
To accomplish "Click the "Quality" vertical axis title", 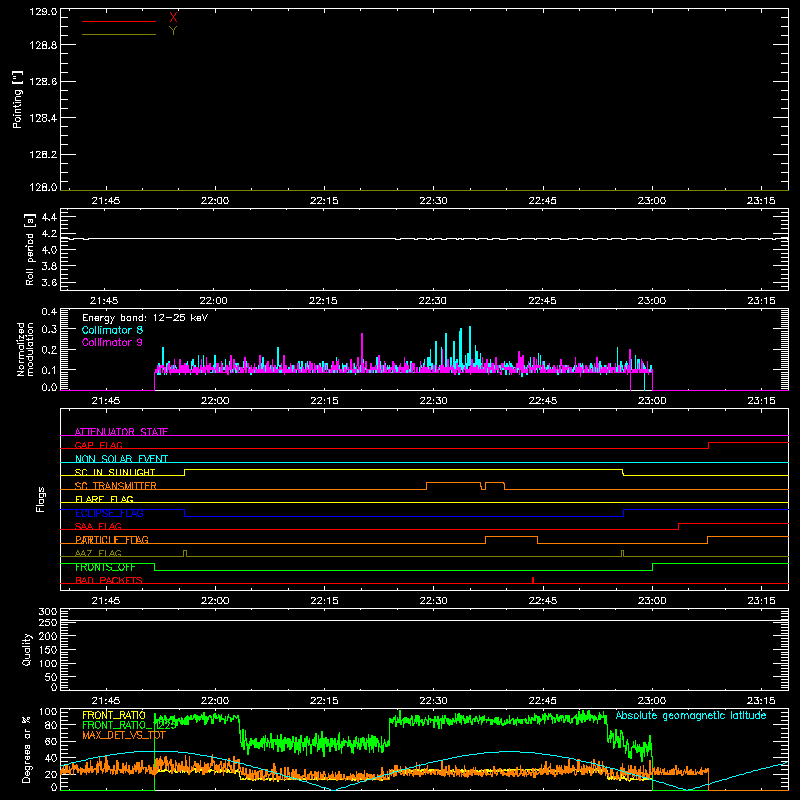I will (27, 649).
